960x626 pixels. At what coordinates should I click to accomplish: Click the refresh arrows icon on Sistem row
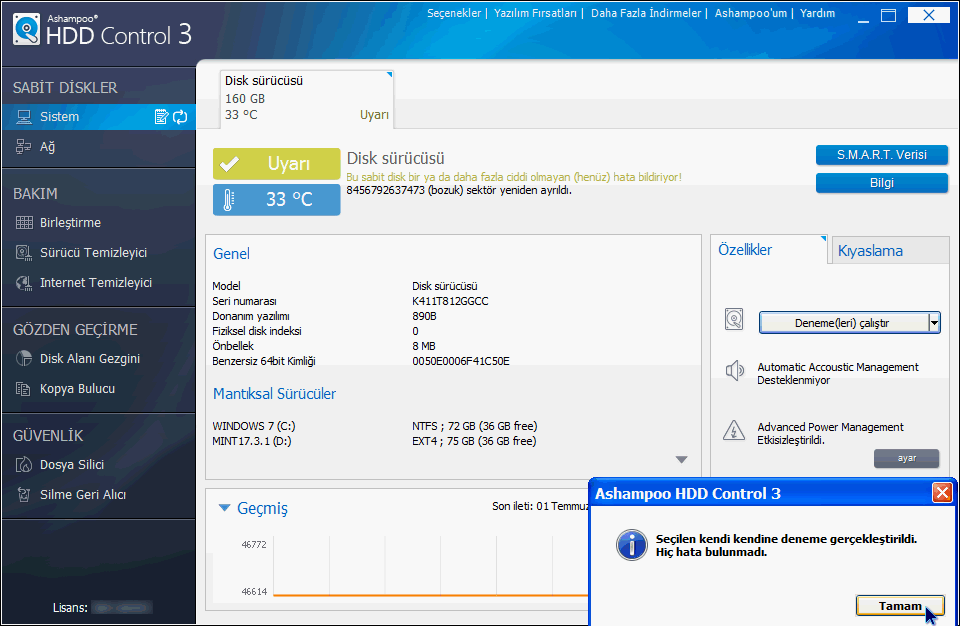click(180, 116)
